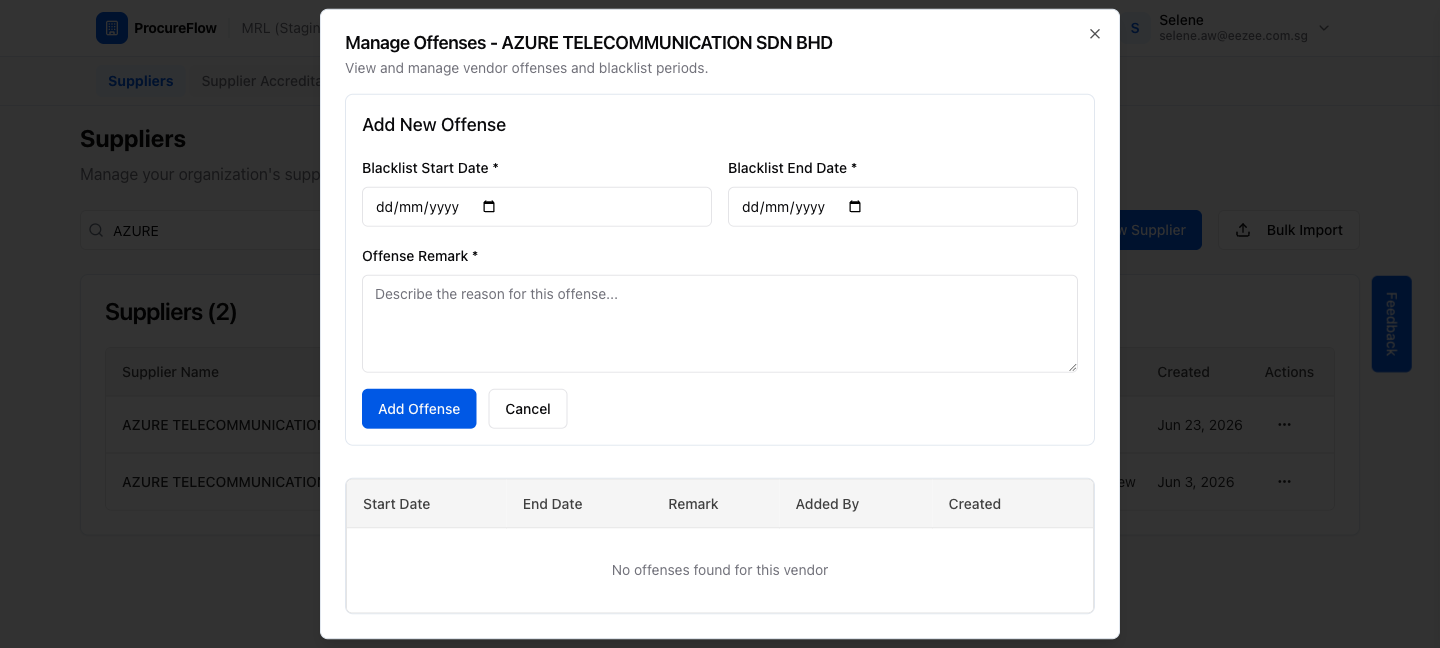The image size is (1440, 648).
Task: Open calendar picker for Blacklist End Date
Action: [855, 207]
